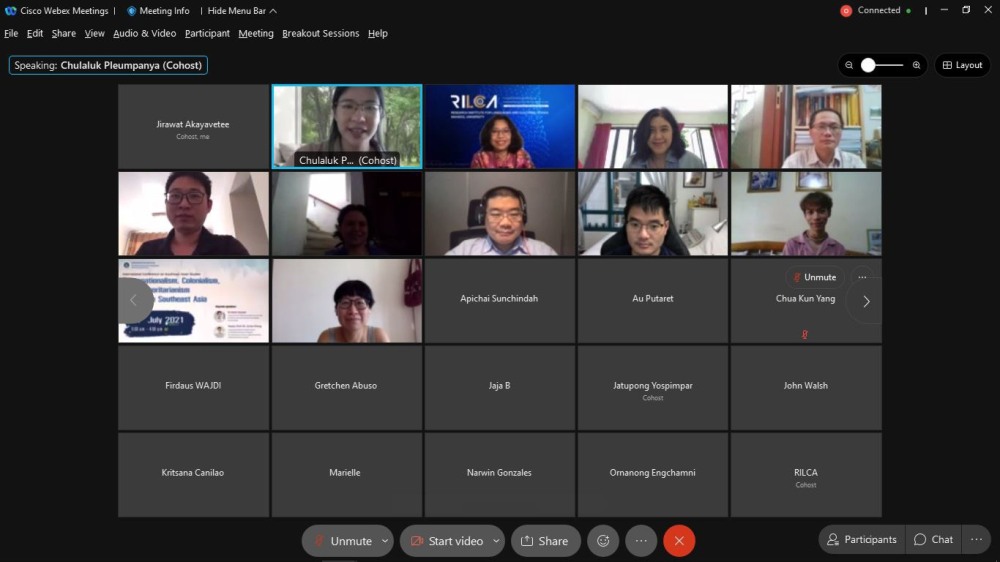Open the Breakout Sessions menu
1000x562 pixels.
[x=320, y=33]
